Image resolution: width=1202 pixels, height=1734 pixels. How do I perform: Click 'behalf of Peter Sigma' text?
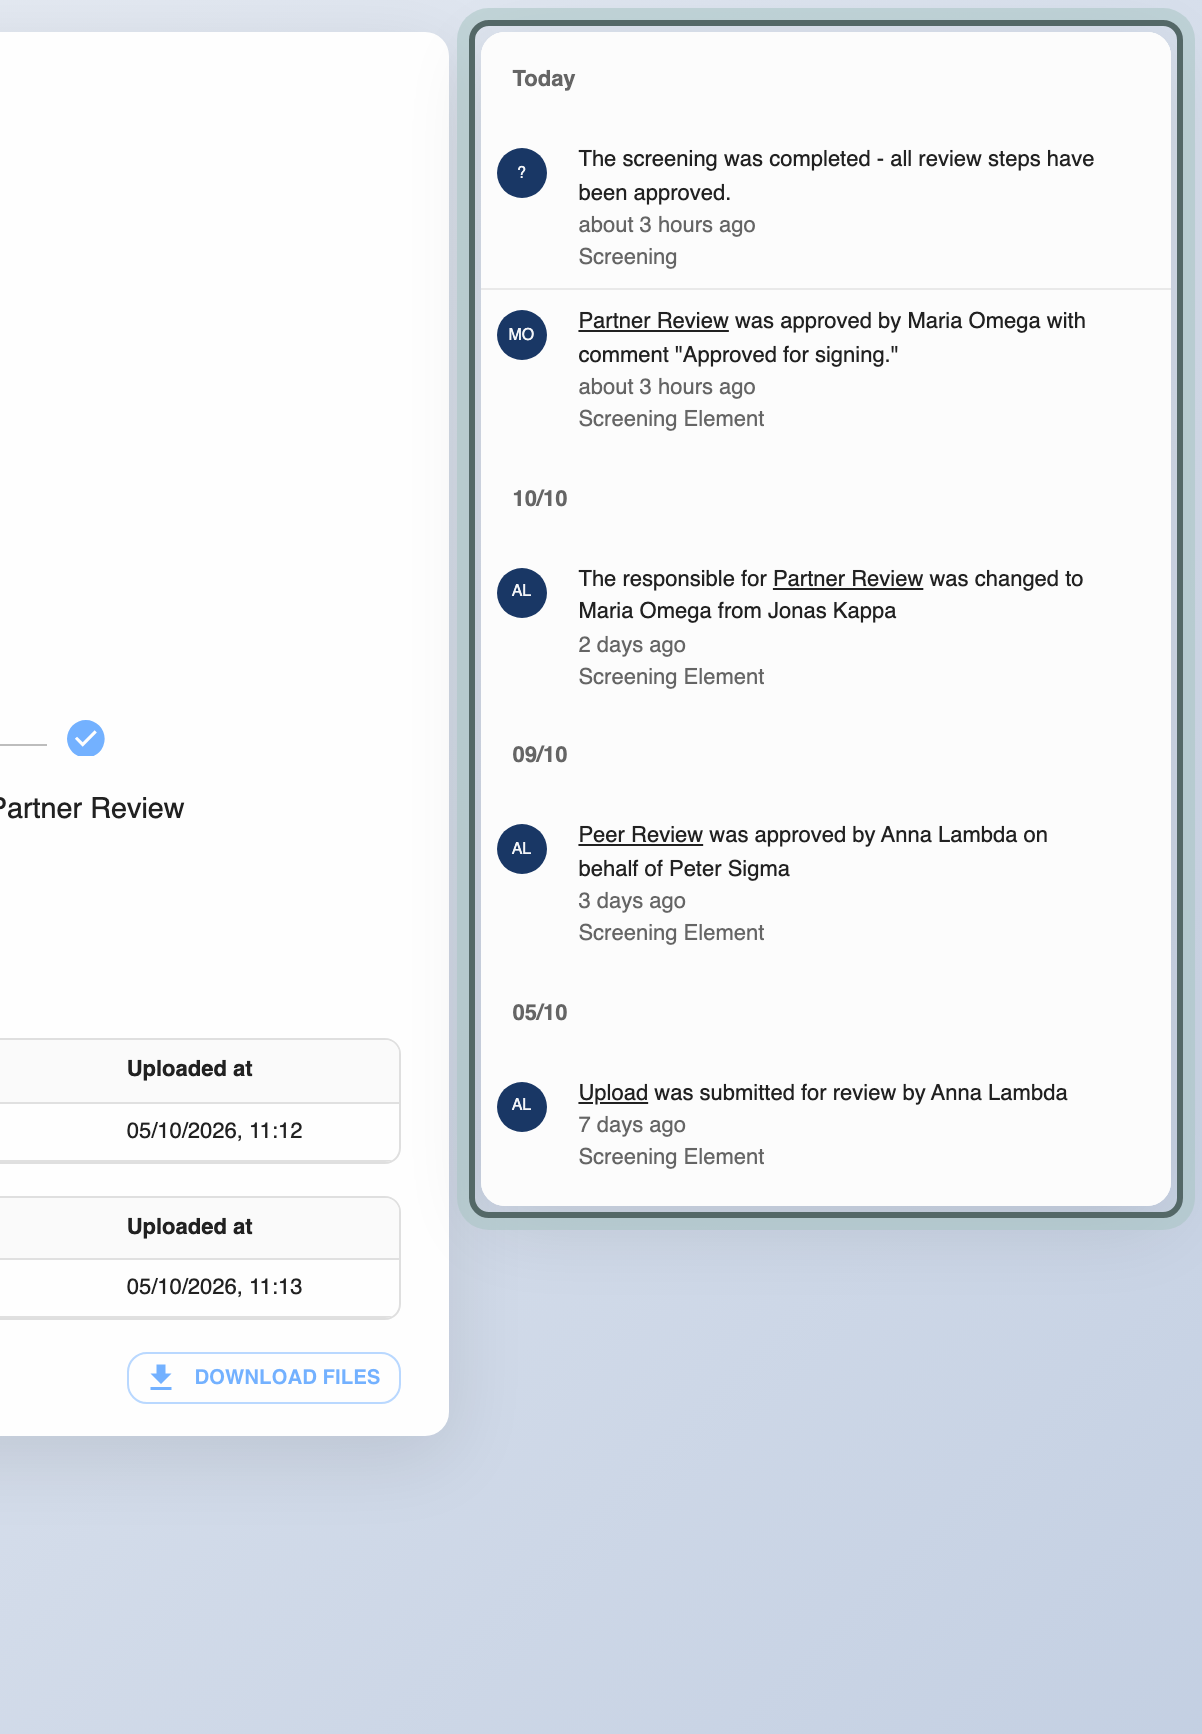[x=684, y=869]
